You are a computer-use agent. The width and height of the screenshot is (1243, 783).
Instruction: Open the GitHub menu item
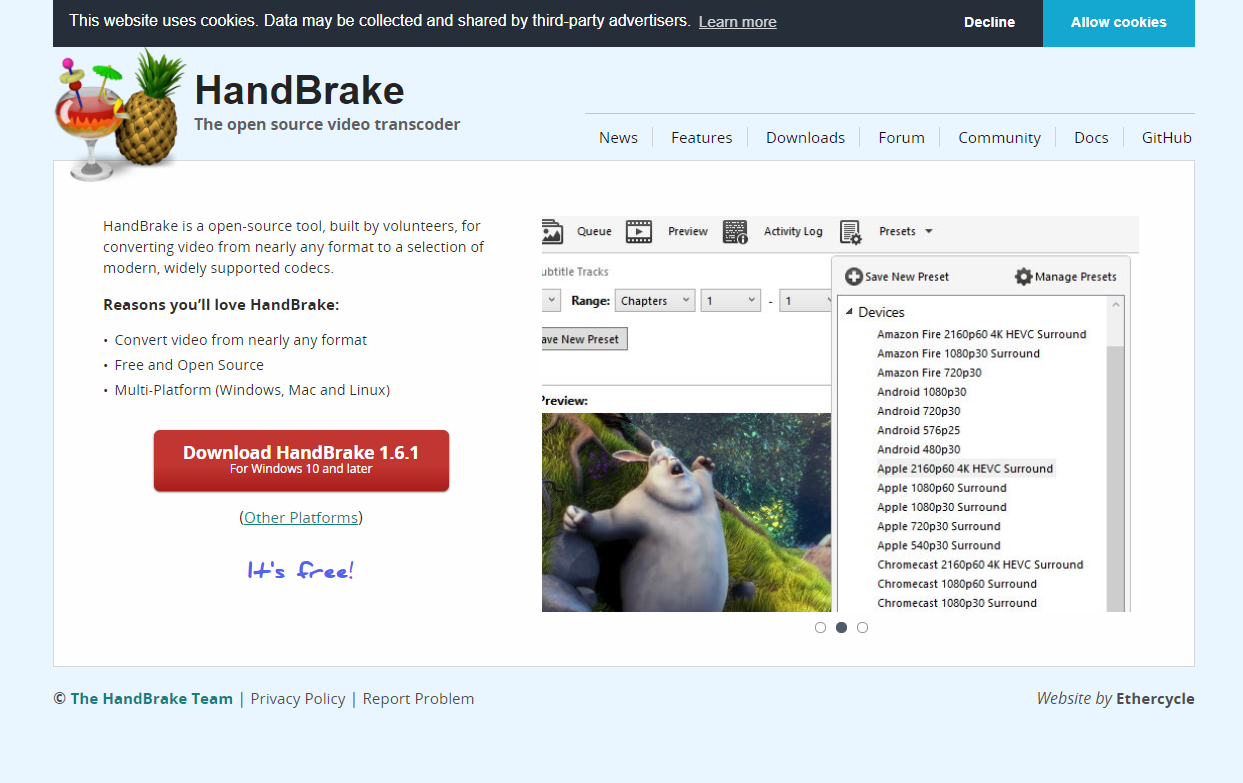point(1167,138)
